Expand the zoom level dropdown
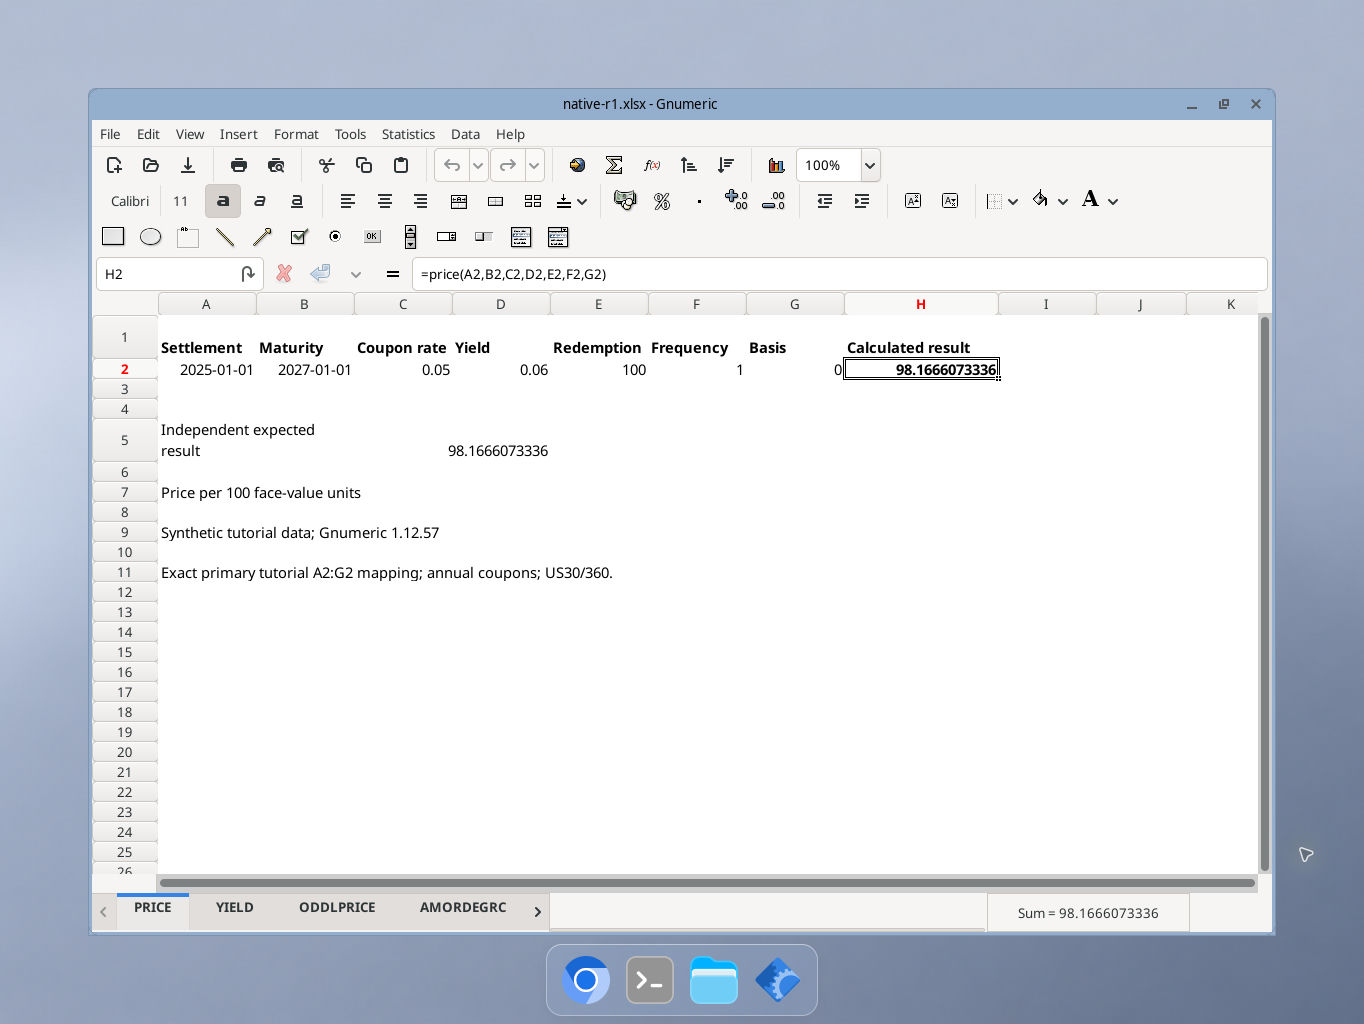This screenshot has height=1024, width=1364. pos(870,165)
